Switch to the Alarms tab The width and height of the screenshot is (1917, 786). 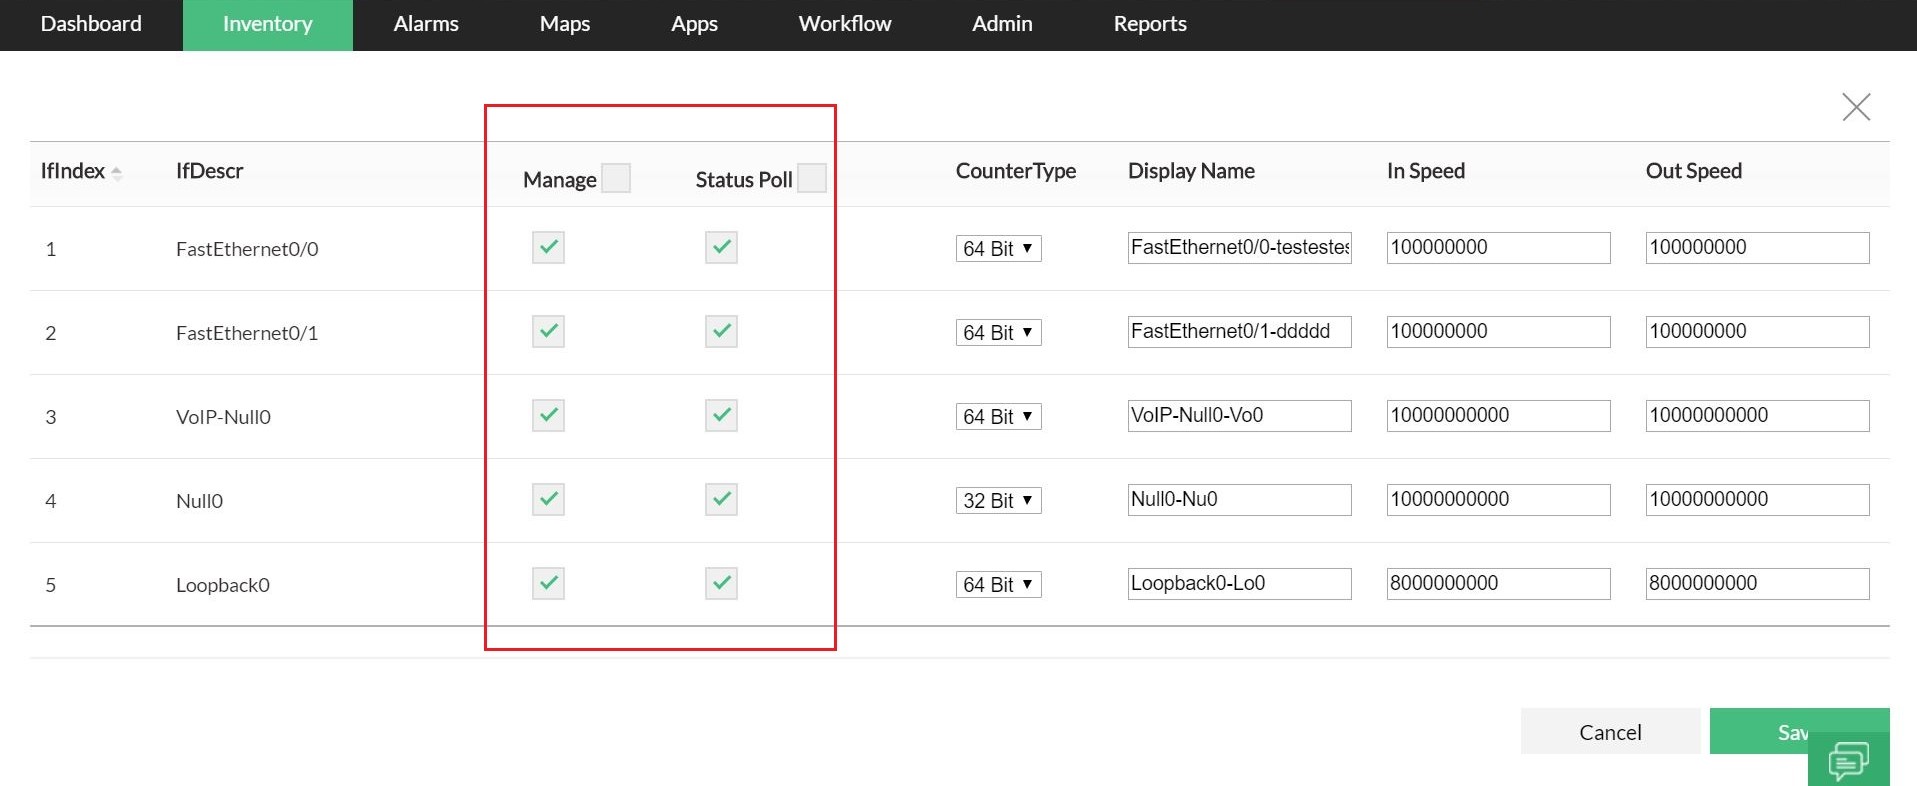point(426,24)
